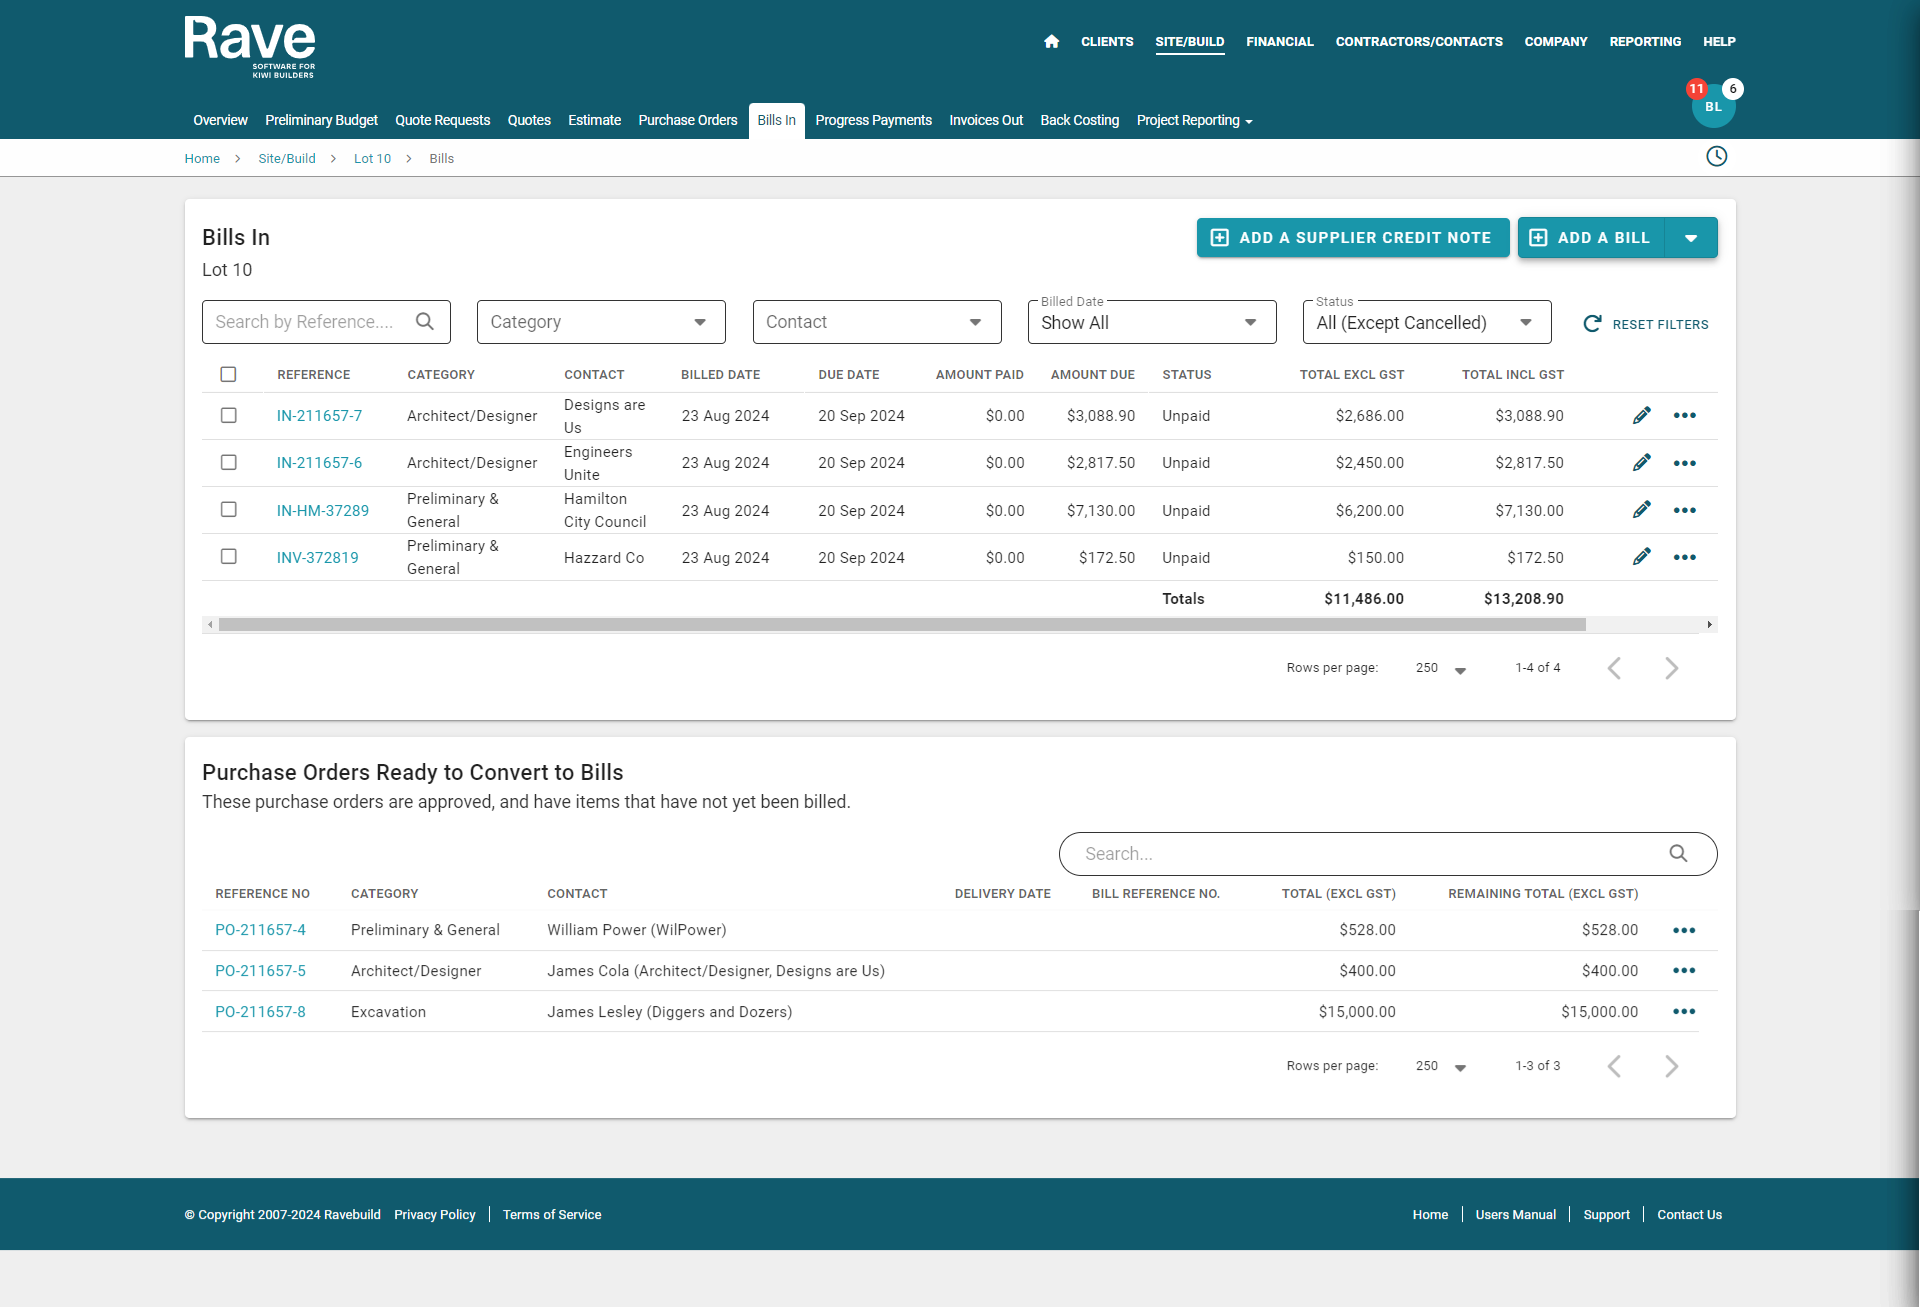View the red 11 notifications badge
Screen dimensions: 1920x1307
1696,89
